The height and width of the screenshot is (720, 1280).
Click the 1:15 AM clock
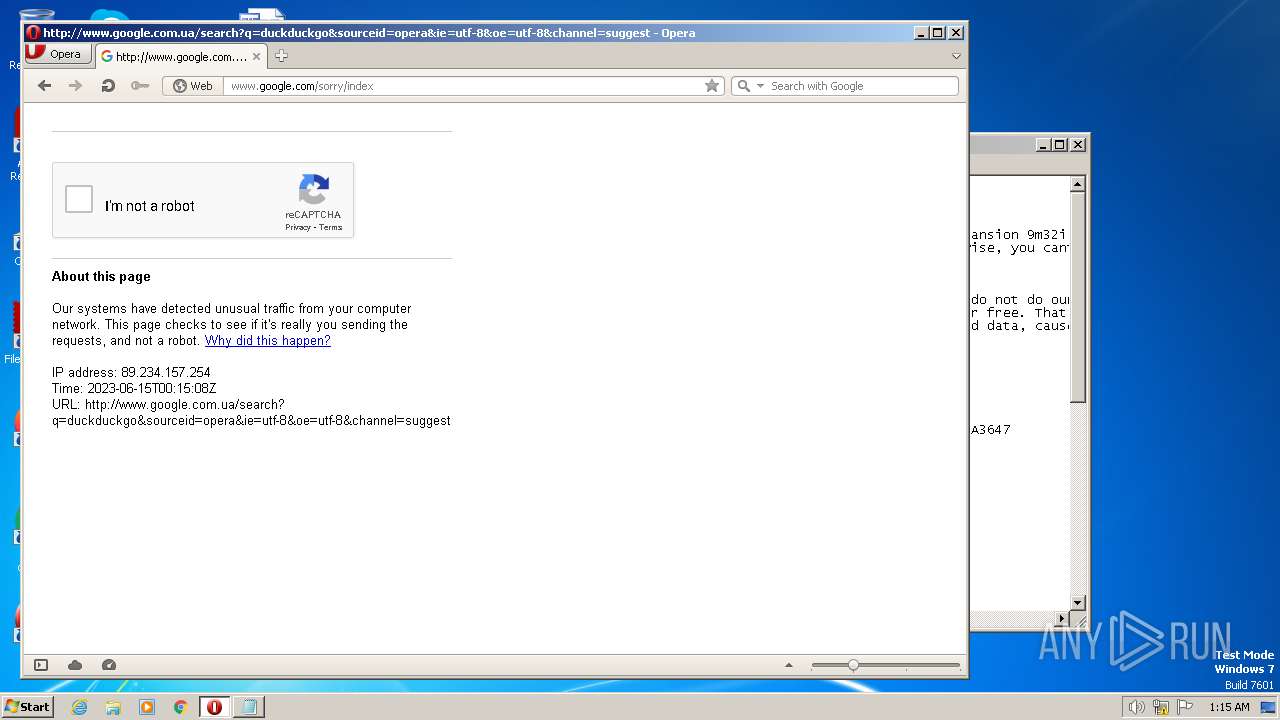1229,707
